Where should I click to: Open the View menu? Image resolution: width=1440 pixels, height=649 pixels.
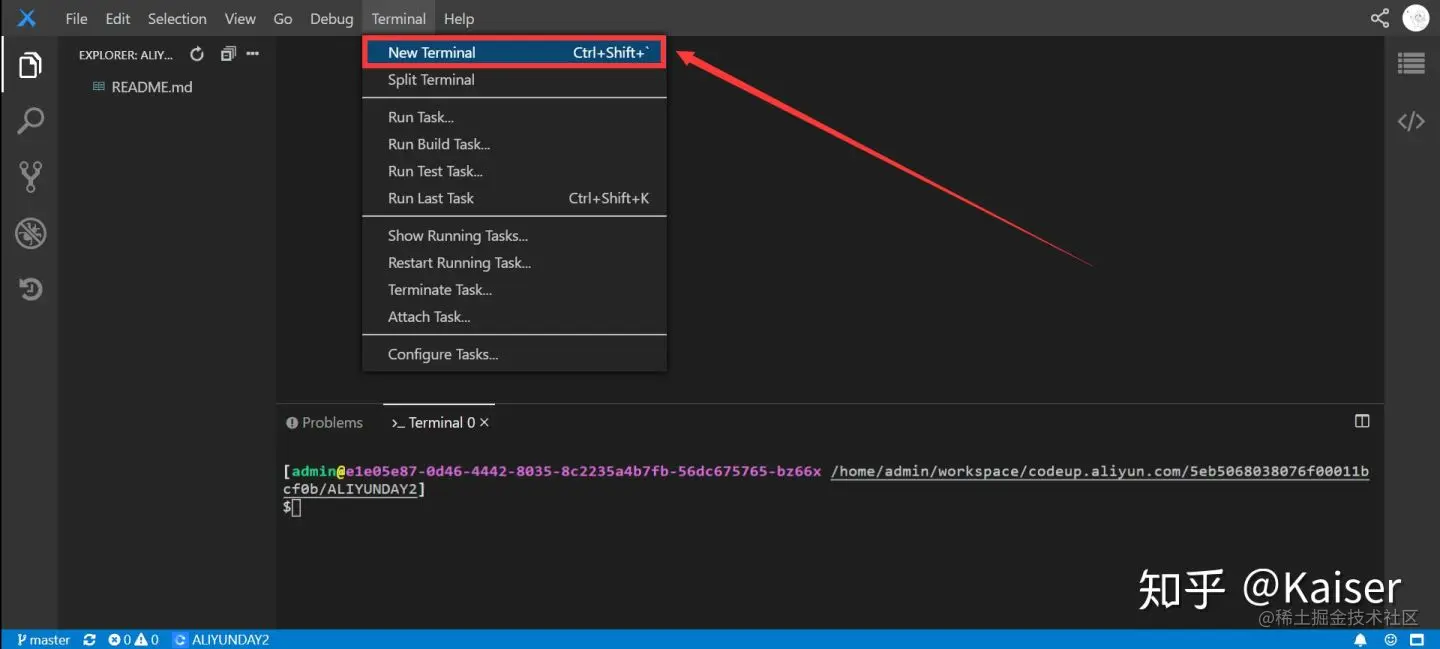tap(240, 19)
